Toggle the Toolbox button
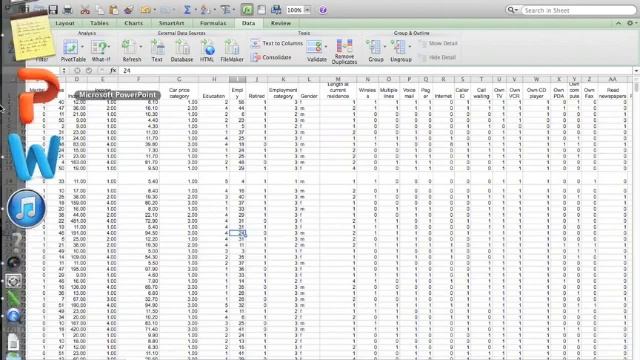Viewport: 640px width, 360px height. [261, 9]
